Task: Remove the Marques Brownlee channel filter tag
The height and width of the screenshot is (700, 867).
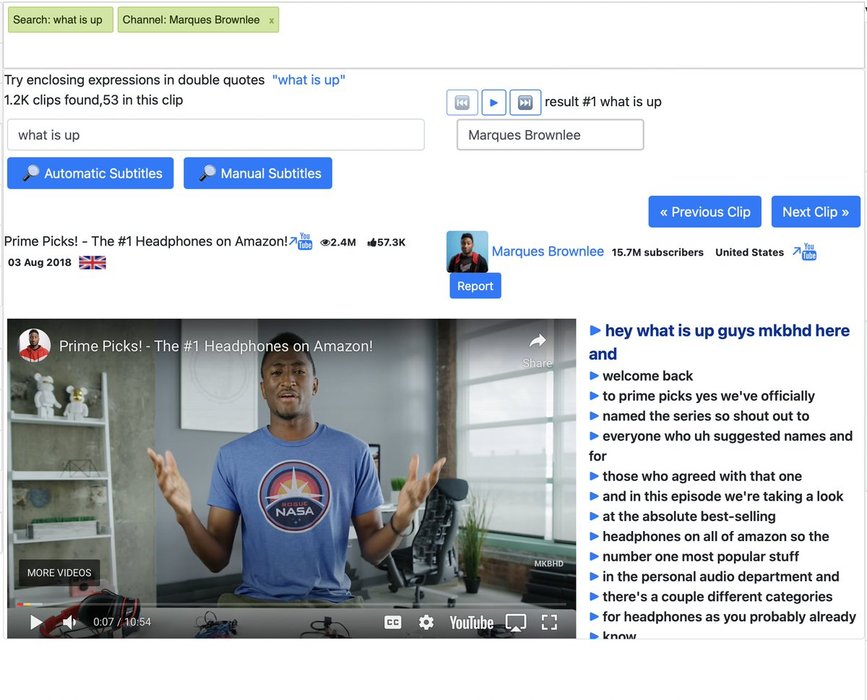Action: pyautogui.click(x=271, y=20)
